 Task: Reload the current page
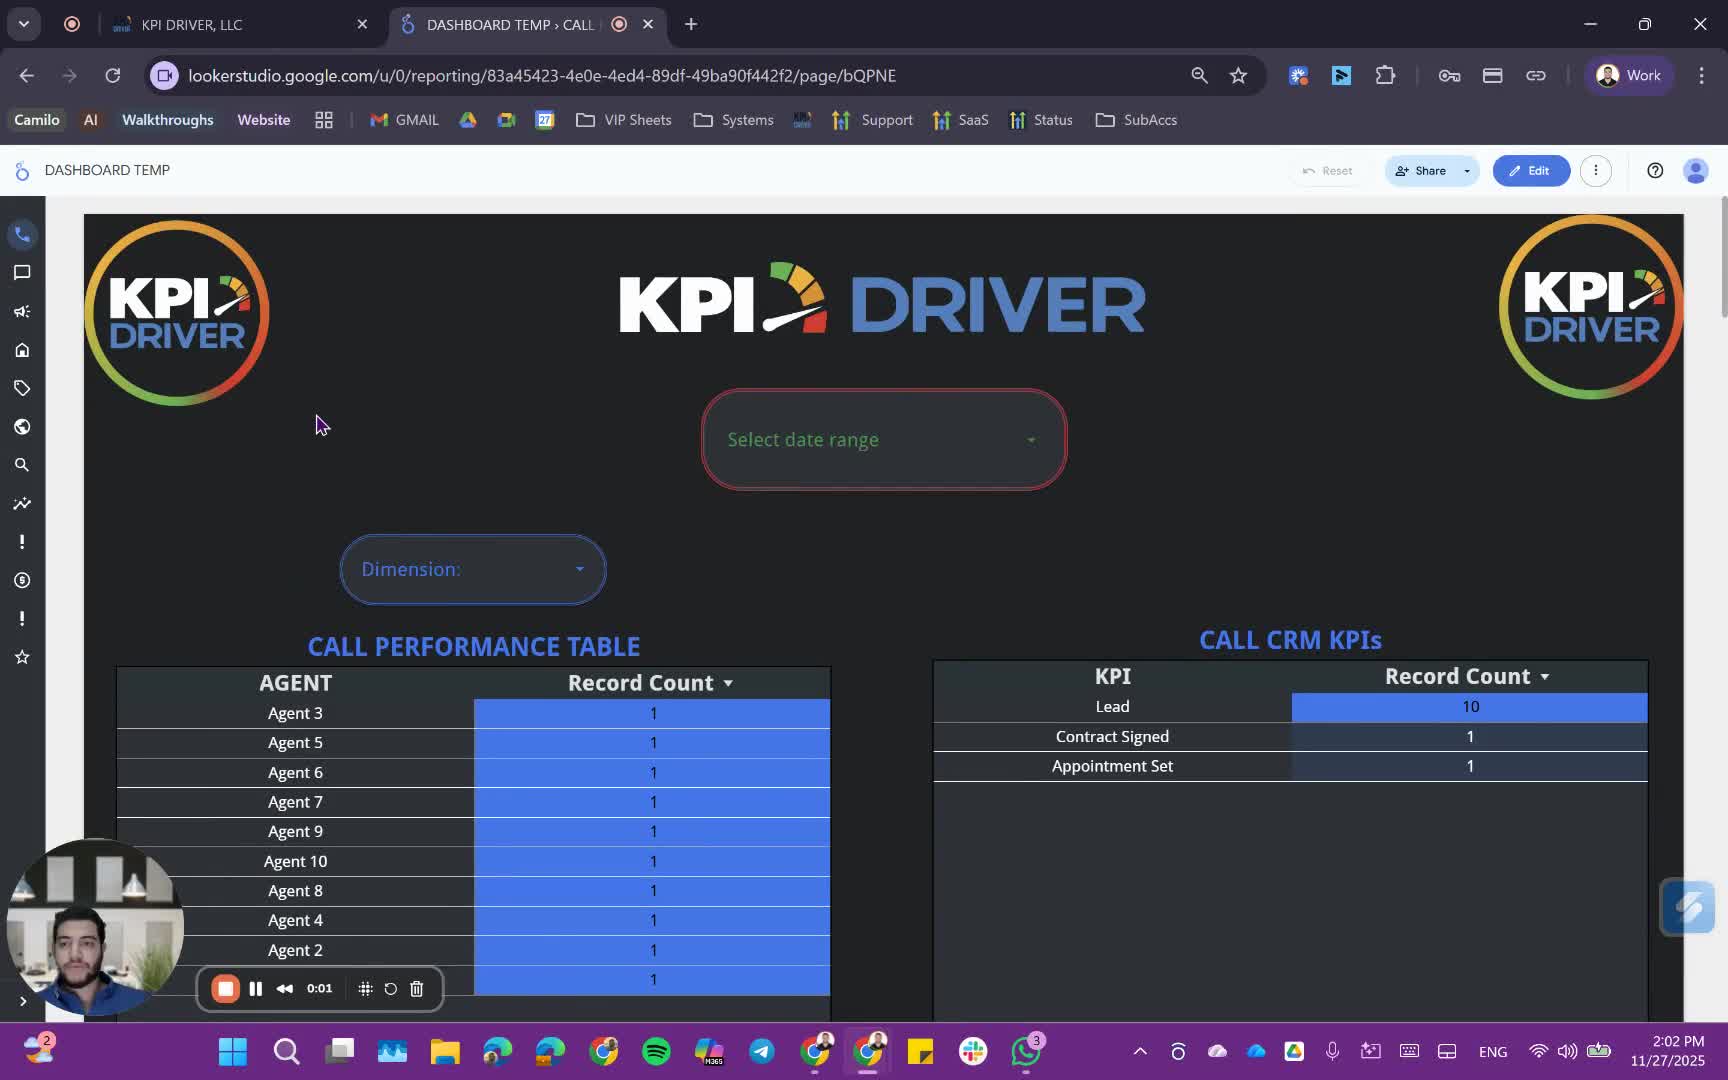pos(113,76)
